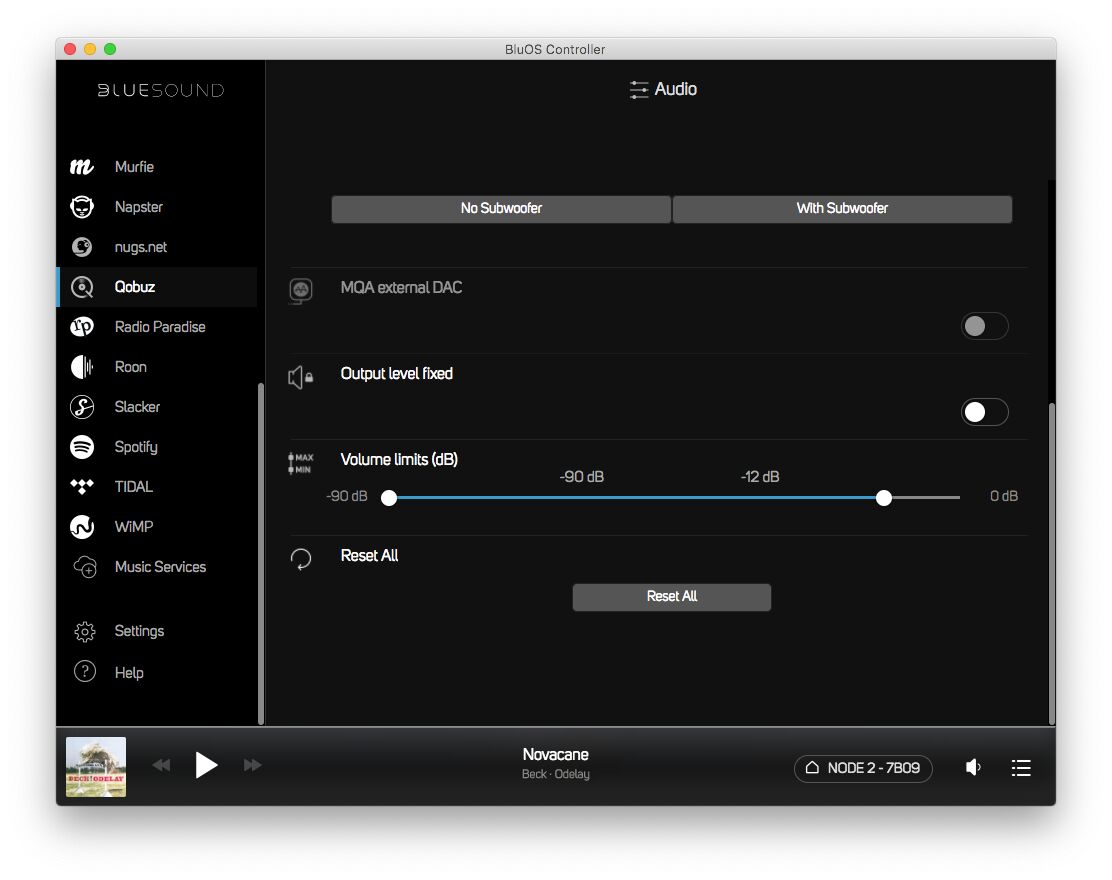Choose the With Subwoofer option
This screenshot has width=1112, height=880.
click(842, 208)
